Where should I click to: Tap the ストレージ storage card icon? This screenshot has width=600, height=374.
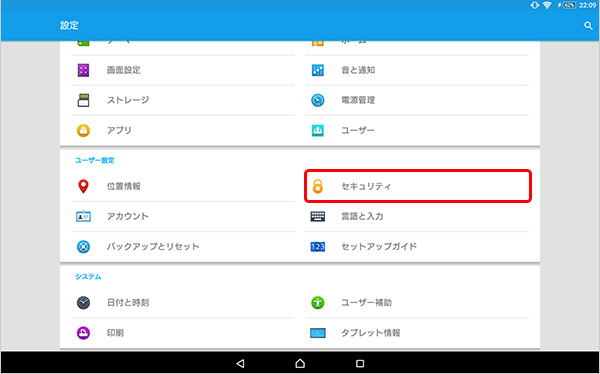(83, 100)
